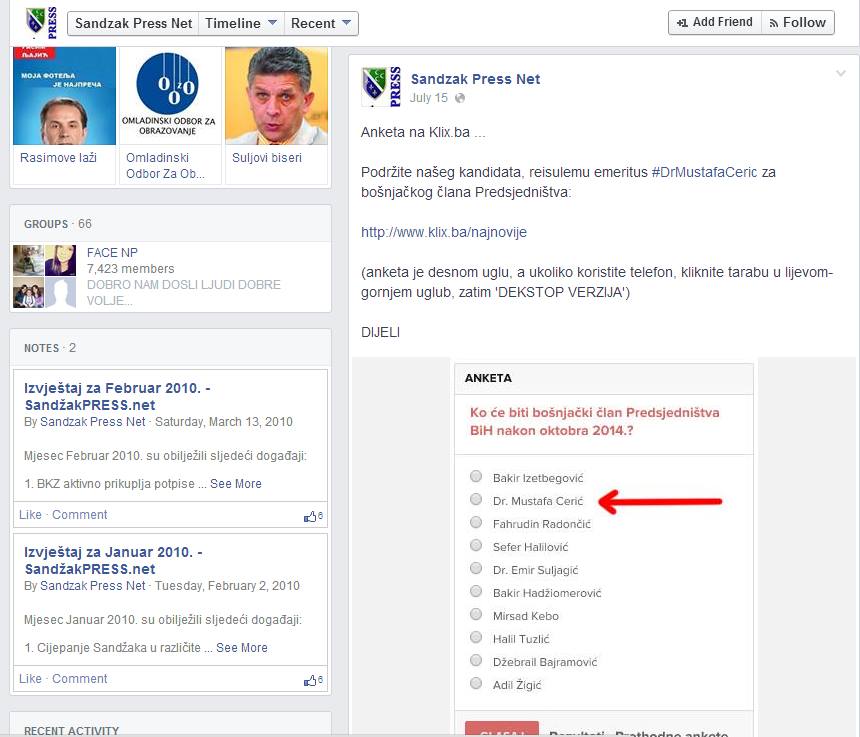Click the #DrMustafaCeric hashtag
Viewport: 860px width, 737px height.
[x=704, y=172]
